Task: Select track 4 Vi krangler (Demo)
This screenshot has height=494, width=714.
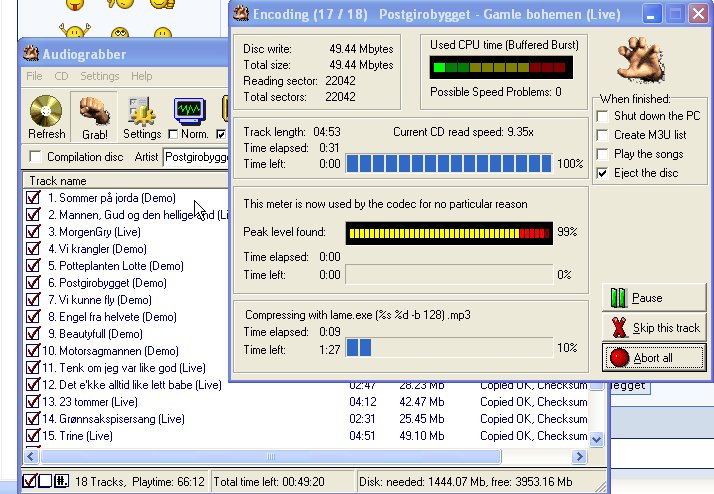Action: coord(97,249)
